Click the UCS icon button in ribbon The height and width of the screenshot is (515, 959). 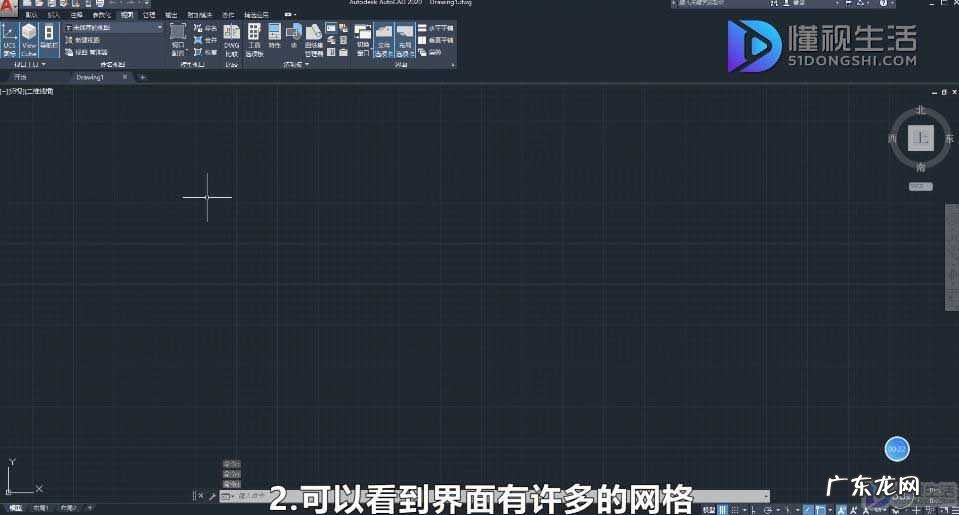coord(9,40)
